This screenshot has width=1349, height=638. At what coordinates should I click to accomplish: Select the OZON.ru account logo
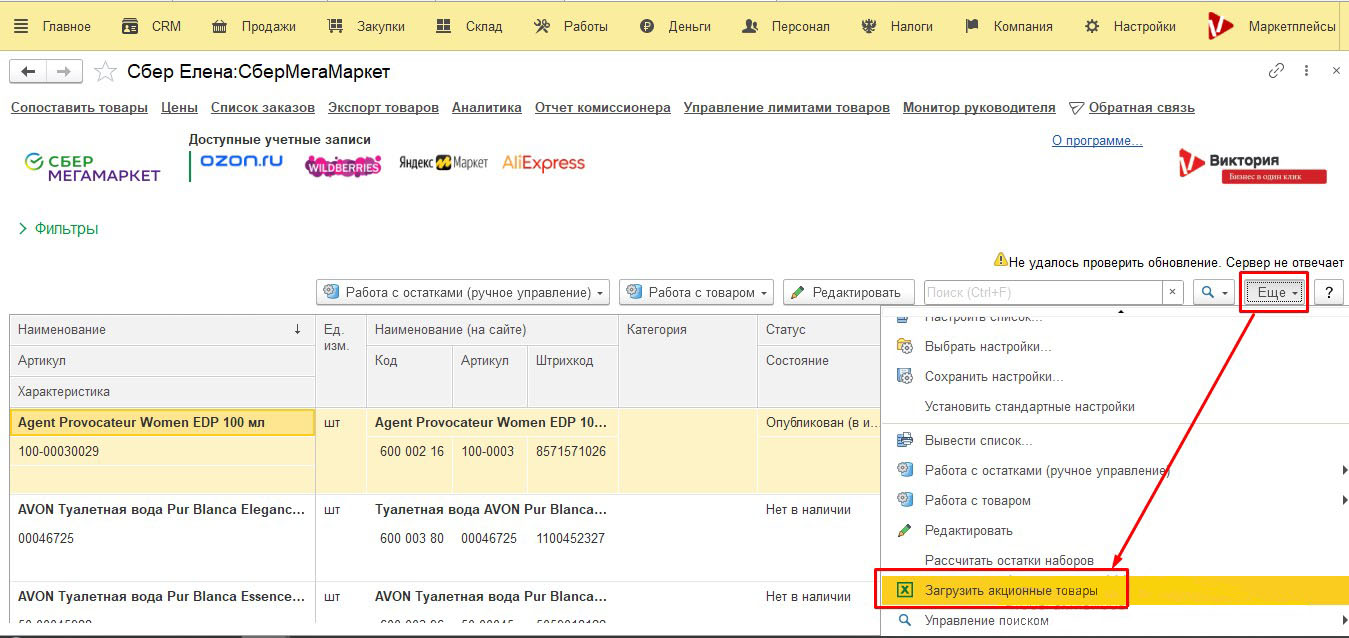coord(241,161)
